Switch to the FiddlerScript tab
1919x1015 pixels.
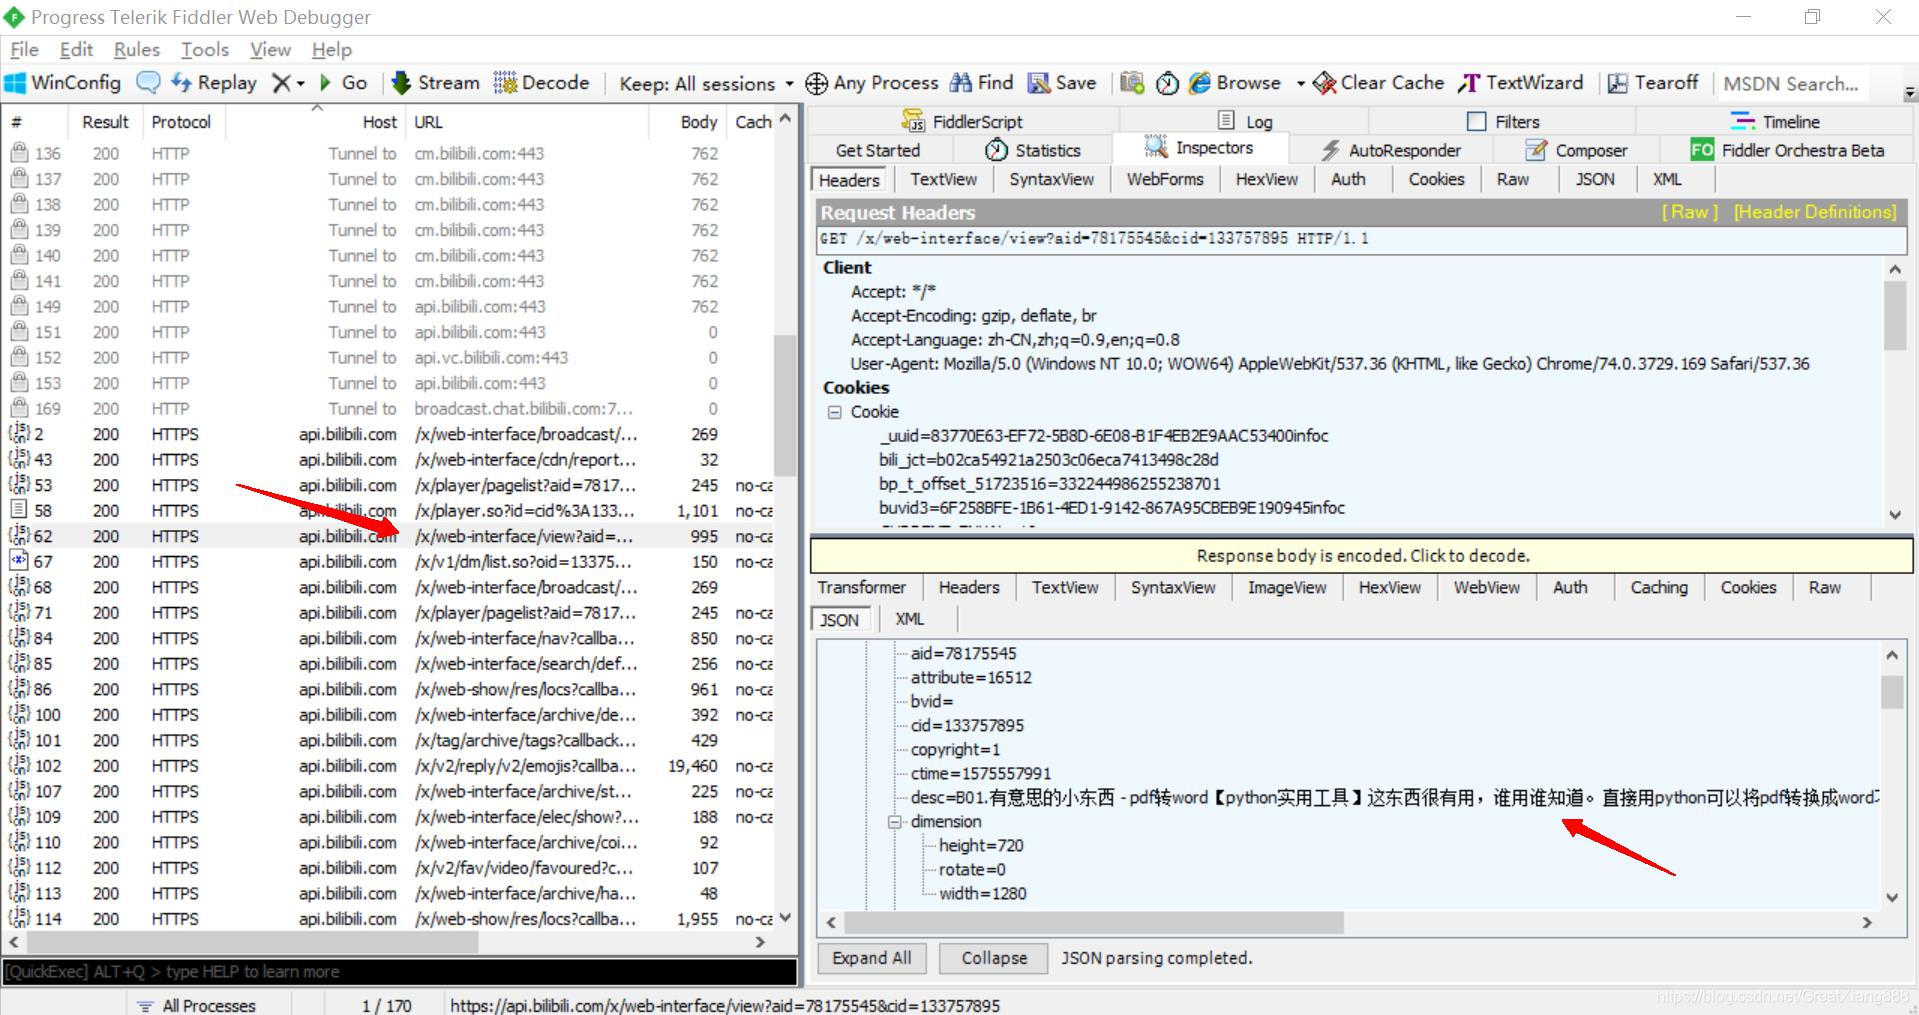point(962,121)
